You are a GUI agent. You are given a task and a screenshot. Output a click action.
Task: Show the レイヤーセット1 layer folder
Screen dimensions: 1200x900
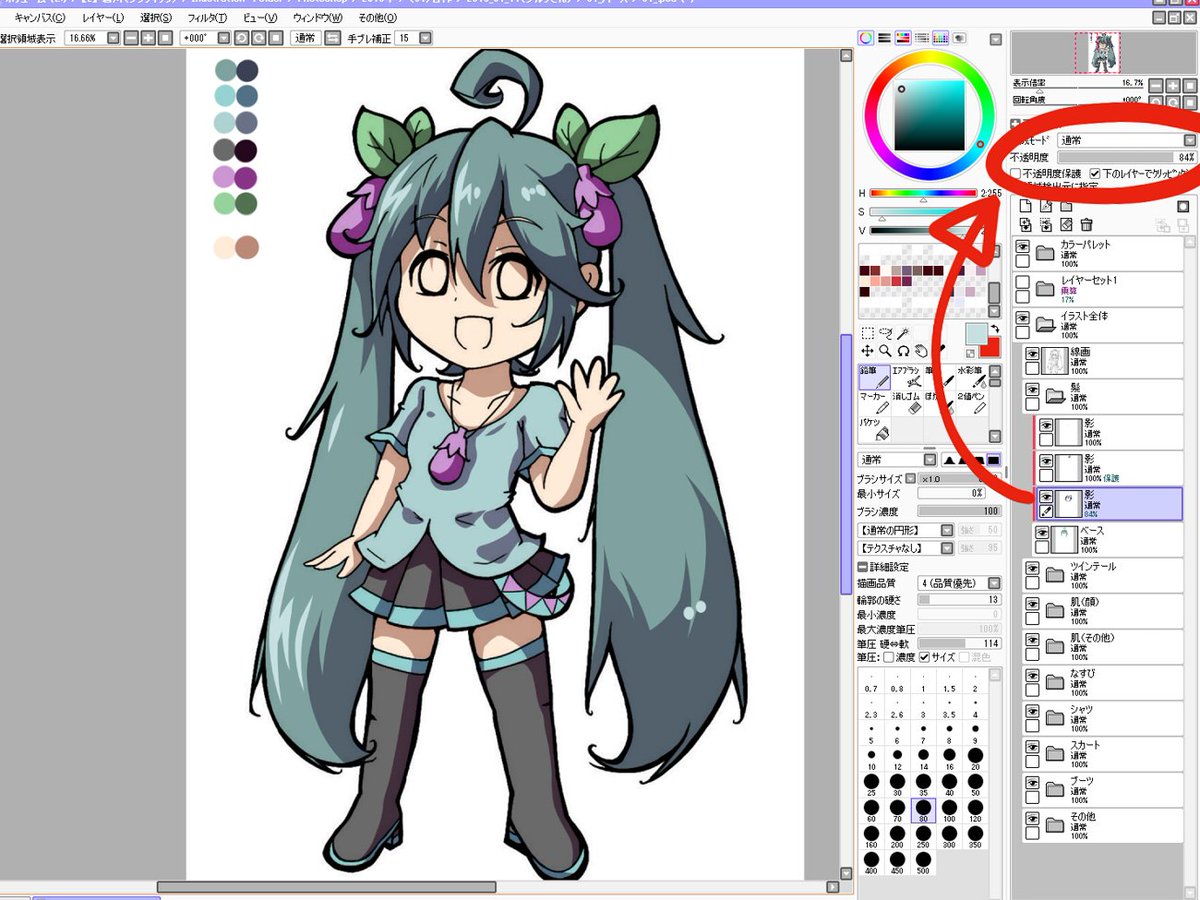tap(1022, 284)
